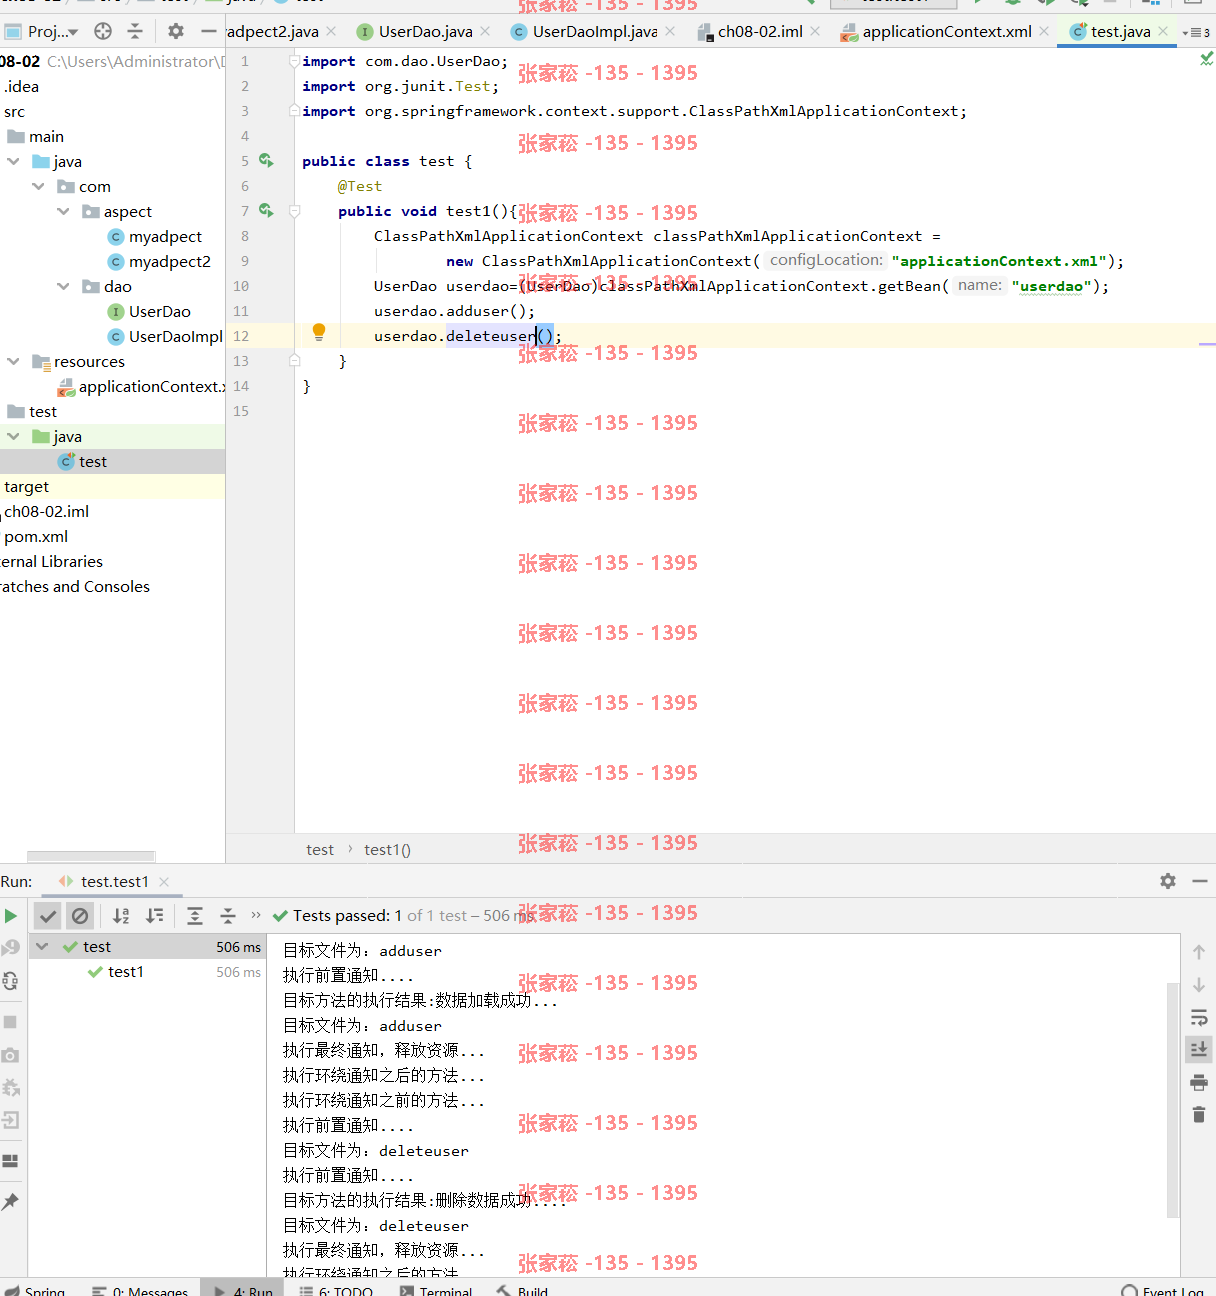Minimize the Run tool window
This screenshot has height=1296, width=1216.
click(1200, 881)
